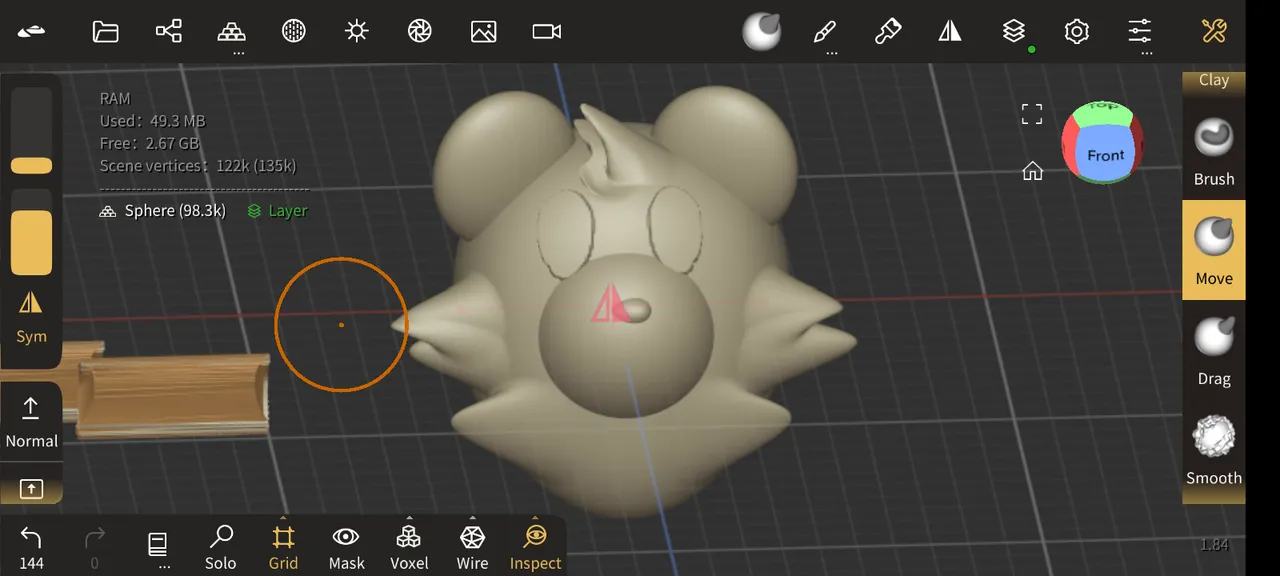
Task: Click the Front face of view cube
Action: (x=1105, y=154)
